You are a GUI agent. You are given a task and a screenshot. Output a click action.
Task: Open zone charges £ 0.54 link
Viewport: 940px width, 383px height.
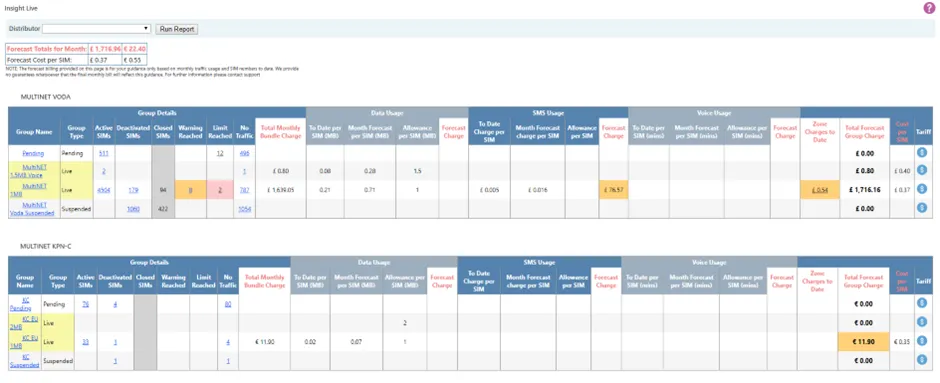click(x=820, y=190)
